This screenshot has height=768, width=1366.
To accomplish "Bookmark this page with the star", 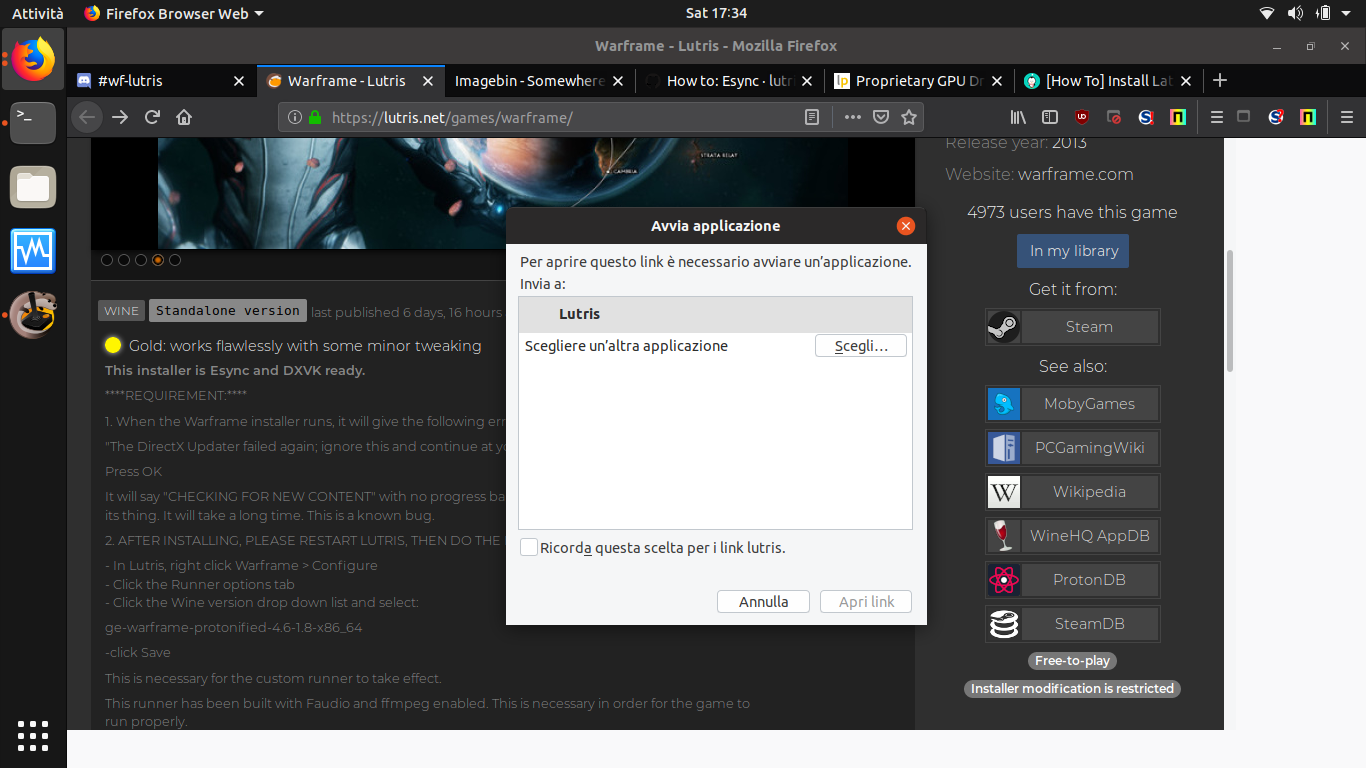I will tap(909, 117).
